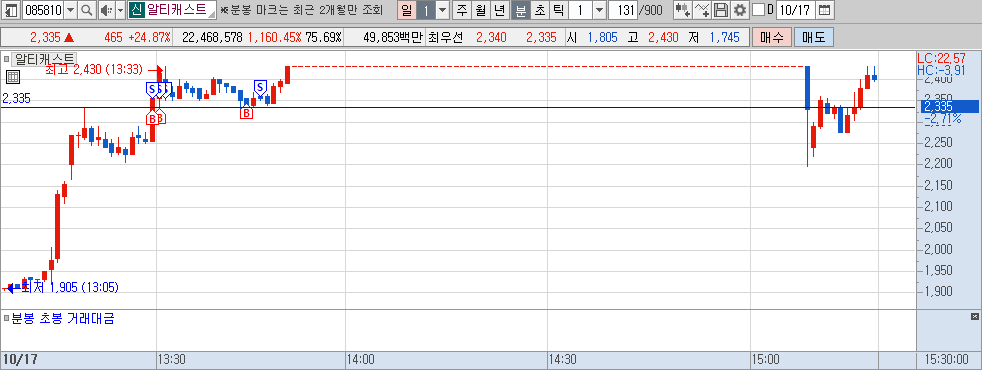
Task: Toggle the D checkbox
Action: pyautogui.click(x=758, y=10)
